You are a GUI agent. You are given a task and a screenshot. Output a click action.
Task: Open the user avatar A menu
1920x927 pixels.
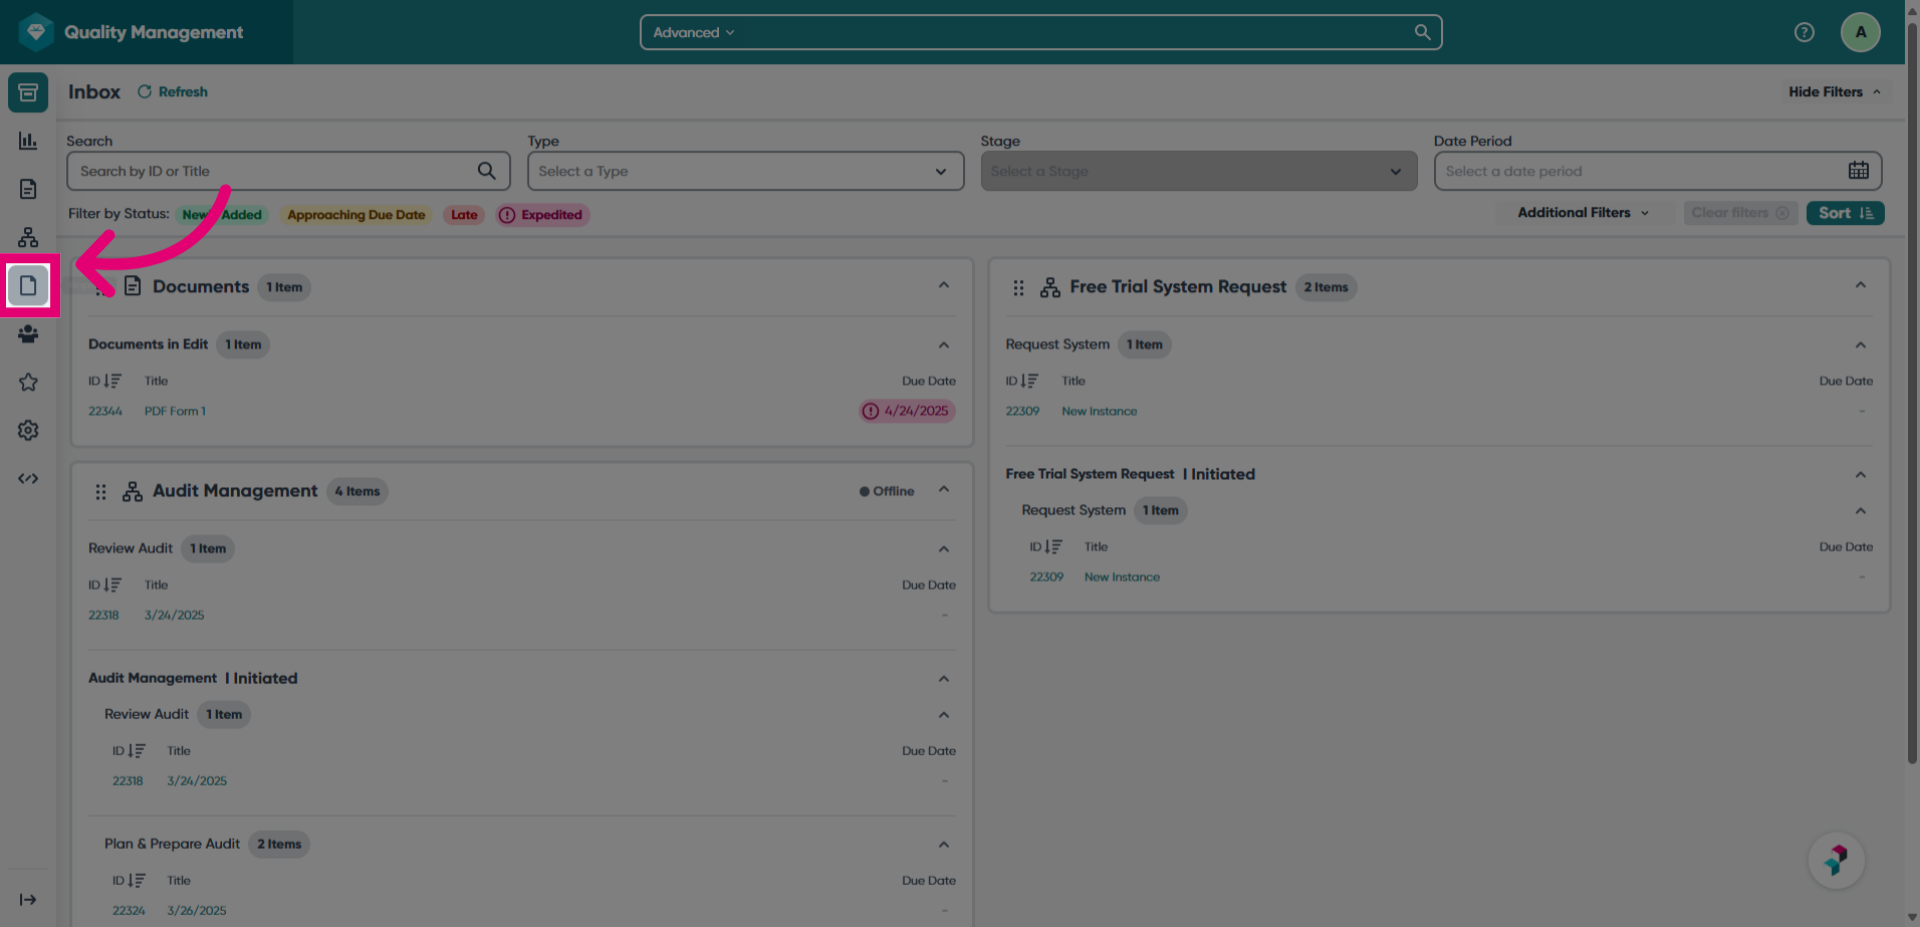(x=1860, y=32)
